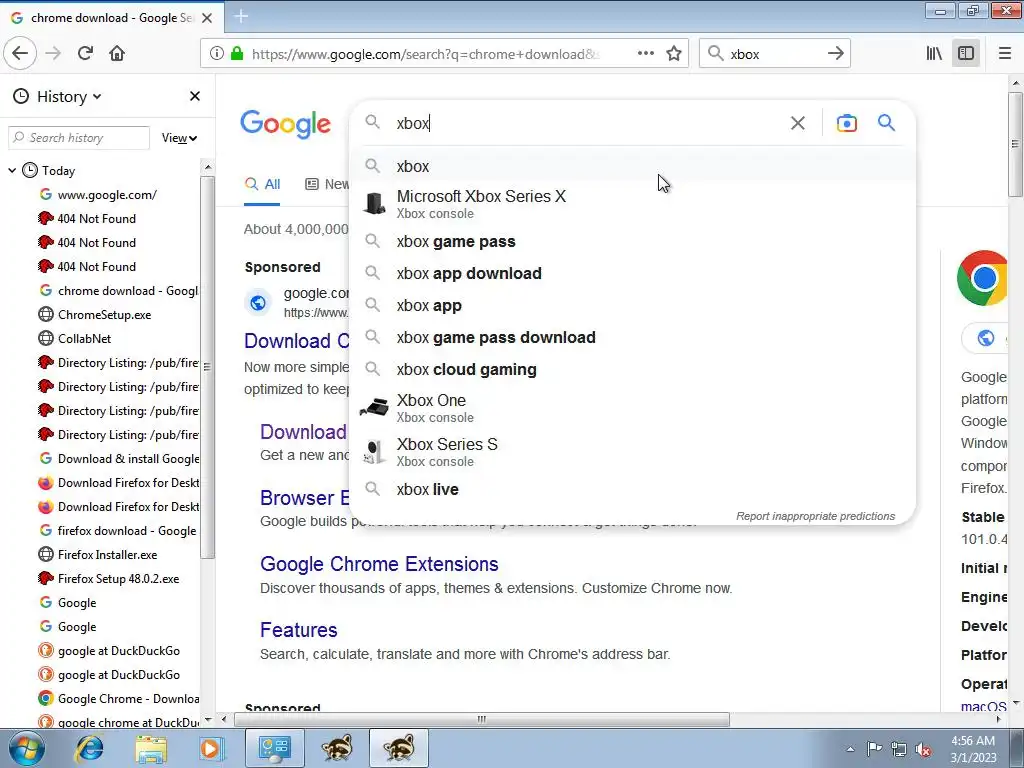Choose the Xbox One console suggestion
1024x768 pixels.
tap(632, 408)
